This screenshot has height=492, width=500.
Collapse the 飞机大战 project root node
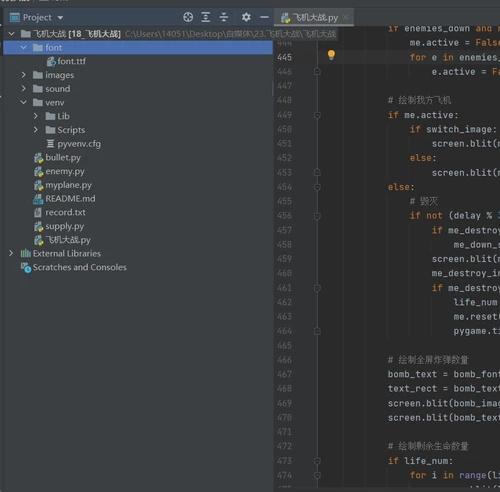coord(12,34)
